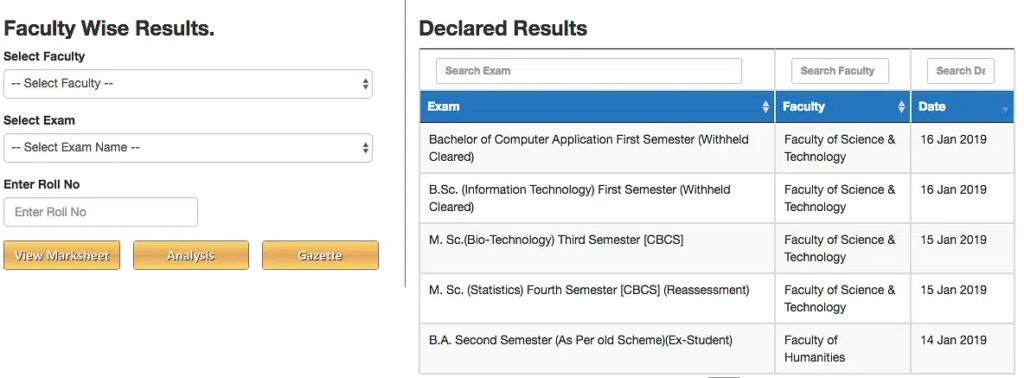Click the Select Faculty dropdown arrow
Screen dimensions: 1024x378
(365, 84)
